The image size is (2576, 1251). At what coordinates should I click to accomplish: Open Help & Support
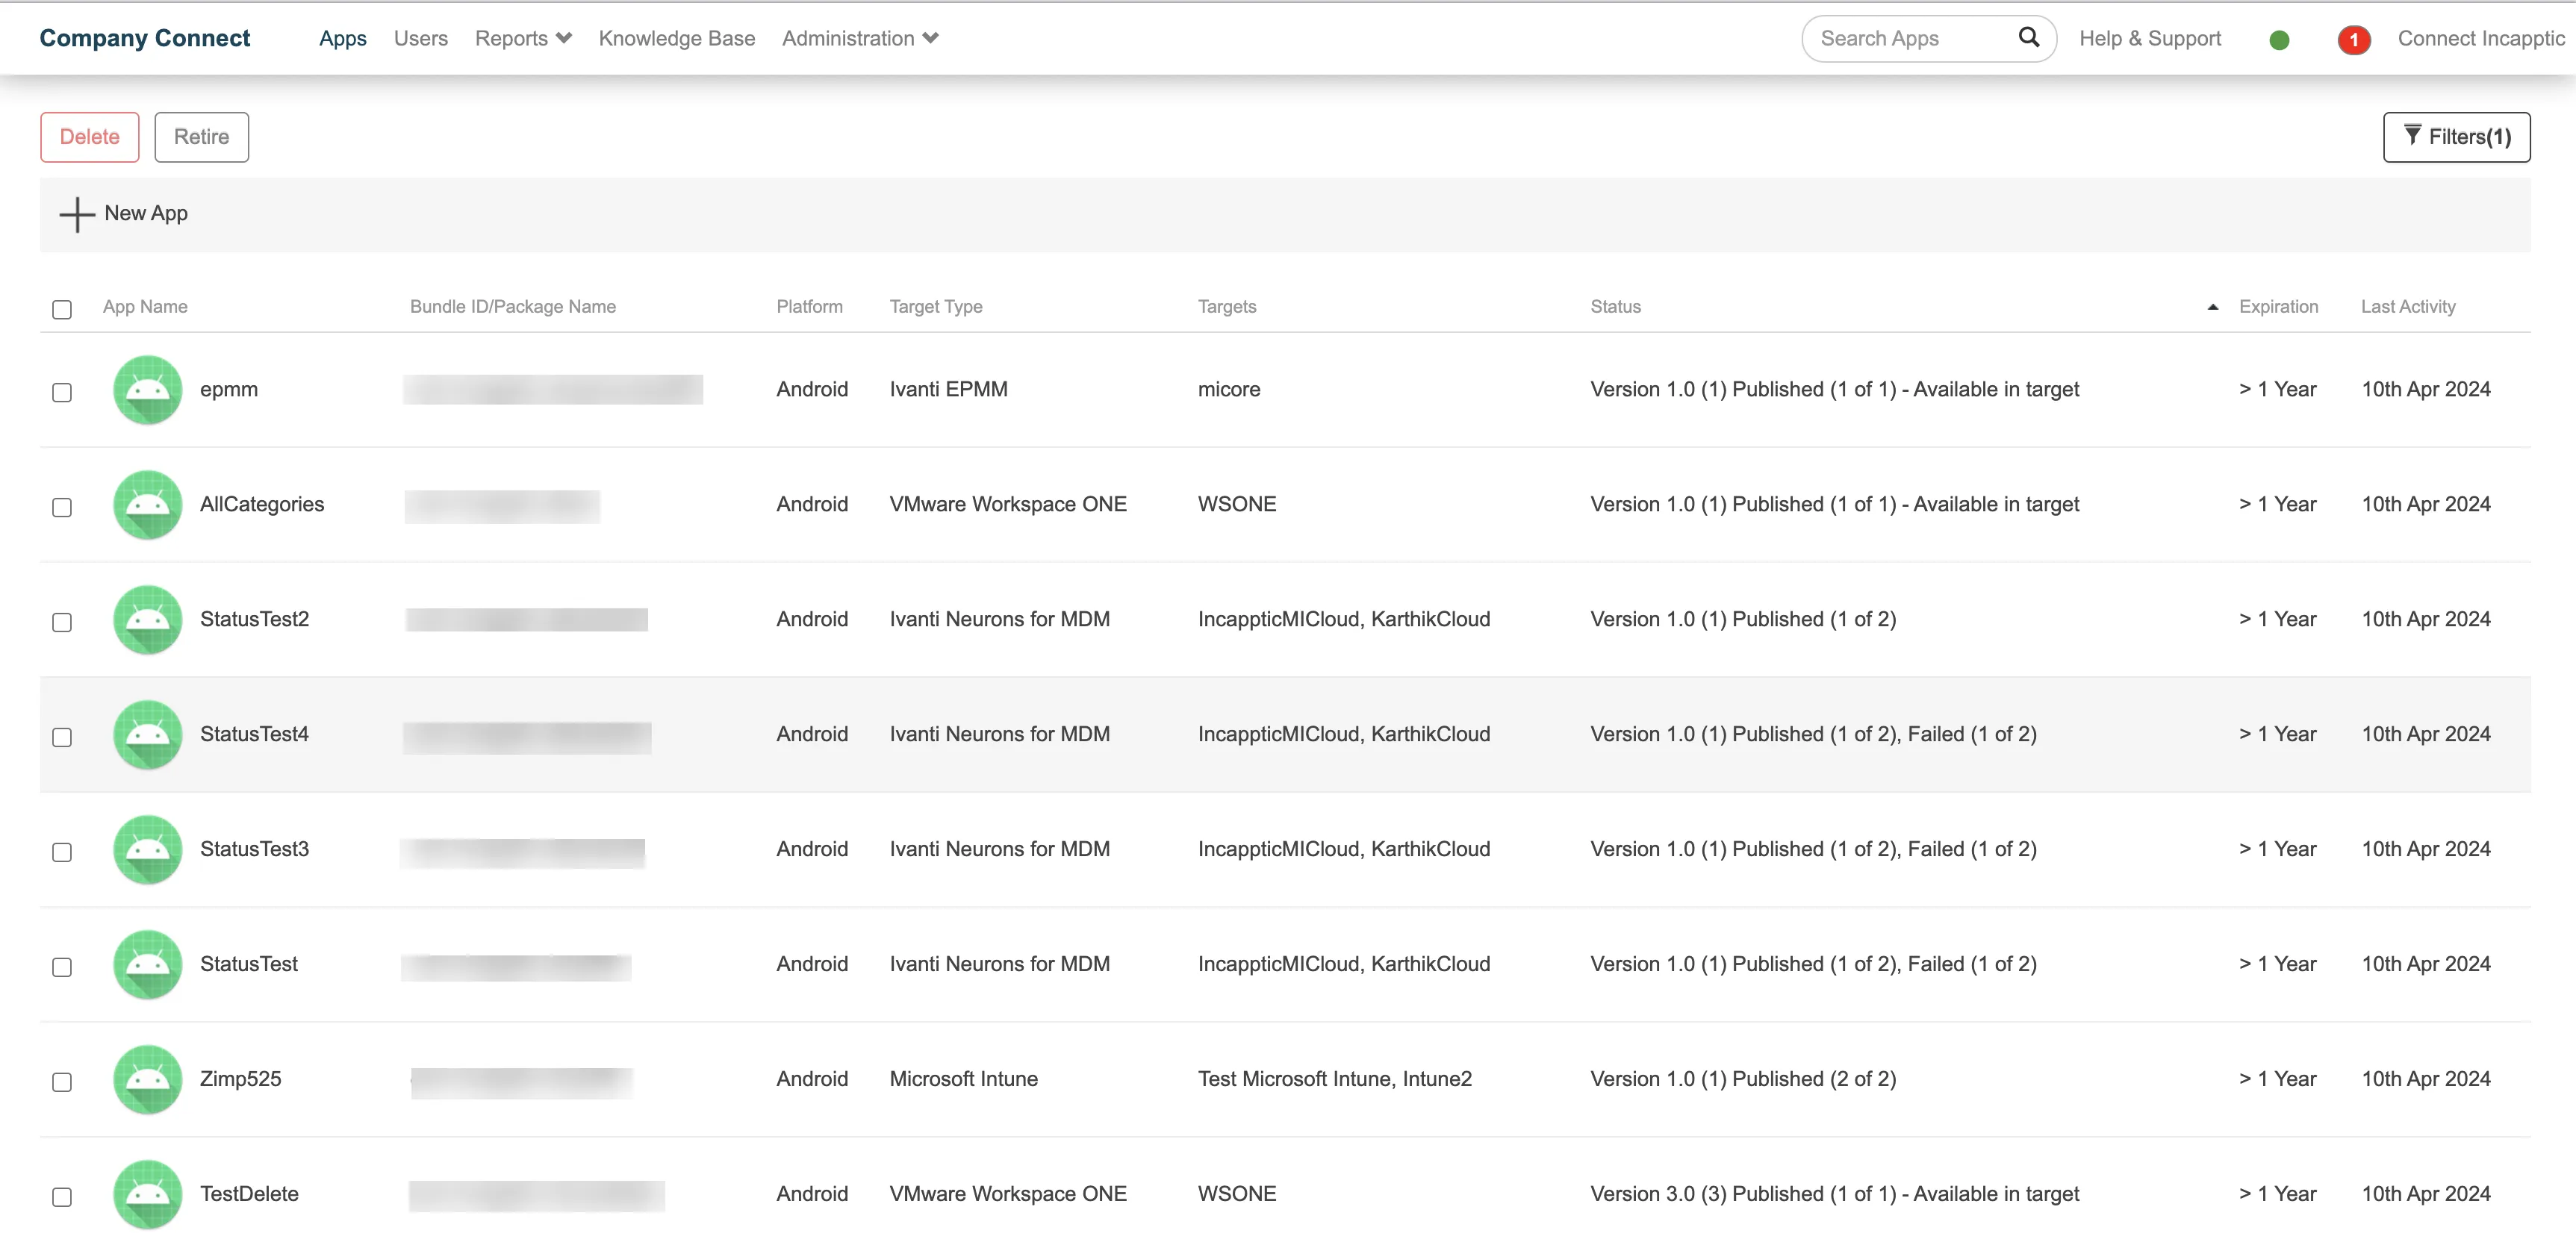[2150, 38]
